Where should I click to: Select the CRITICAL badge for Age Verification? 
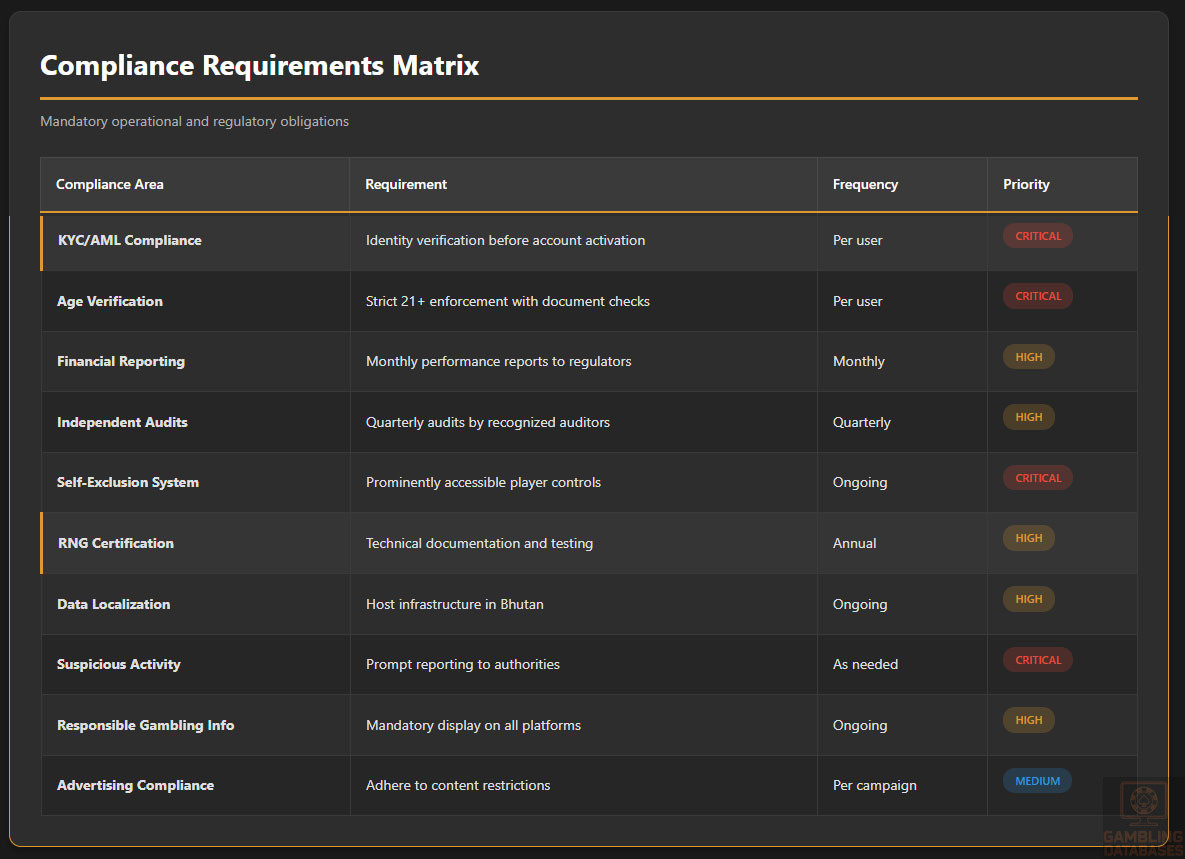(1037, 296)
